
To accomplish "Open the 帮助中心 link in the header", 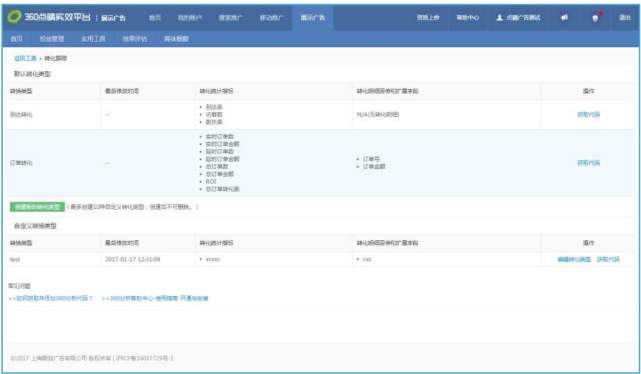I will point(467,18).
